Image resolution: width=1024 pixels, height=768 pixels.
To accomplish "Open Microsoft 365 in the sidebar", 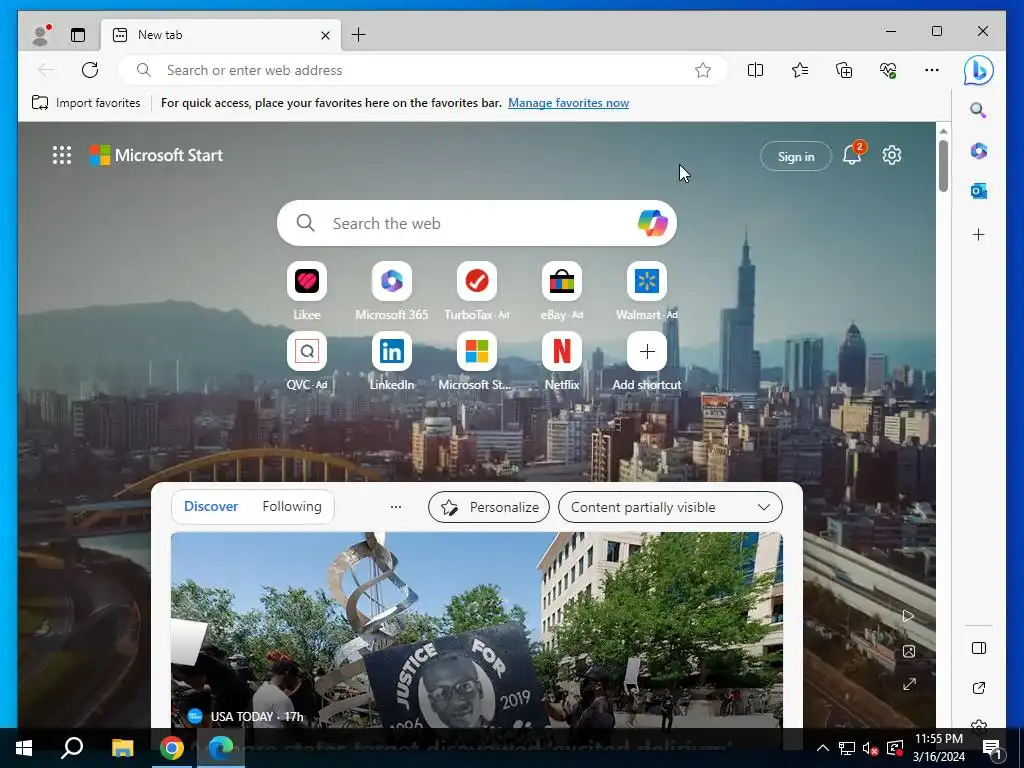I will (x=978, y=151).
